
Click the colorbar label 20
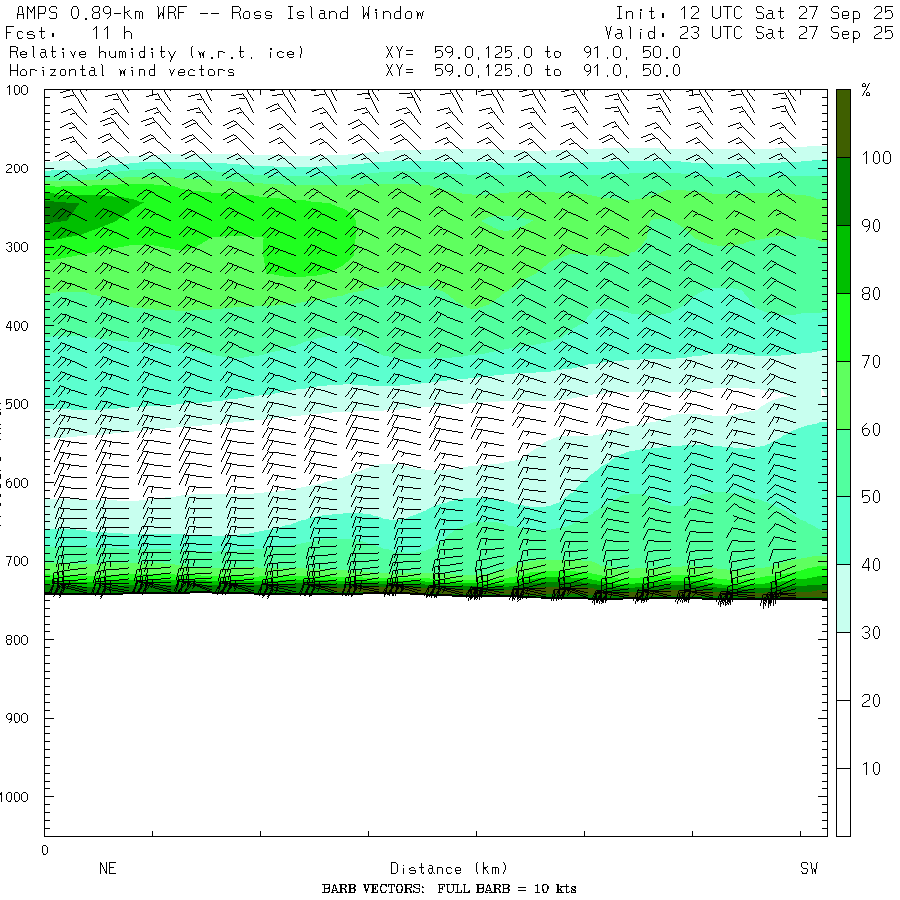(x=871, y=701)
